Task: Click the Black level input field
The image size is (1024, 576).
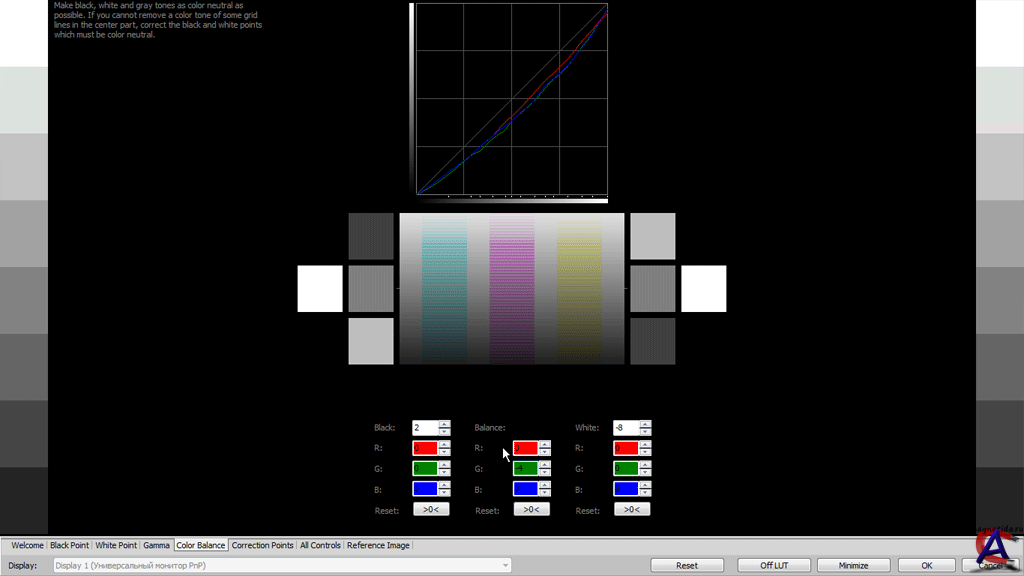Action: point(424,428)
